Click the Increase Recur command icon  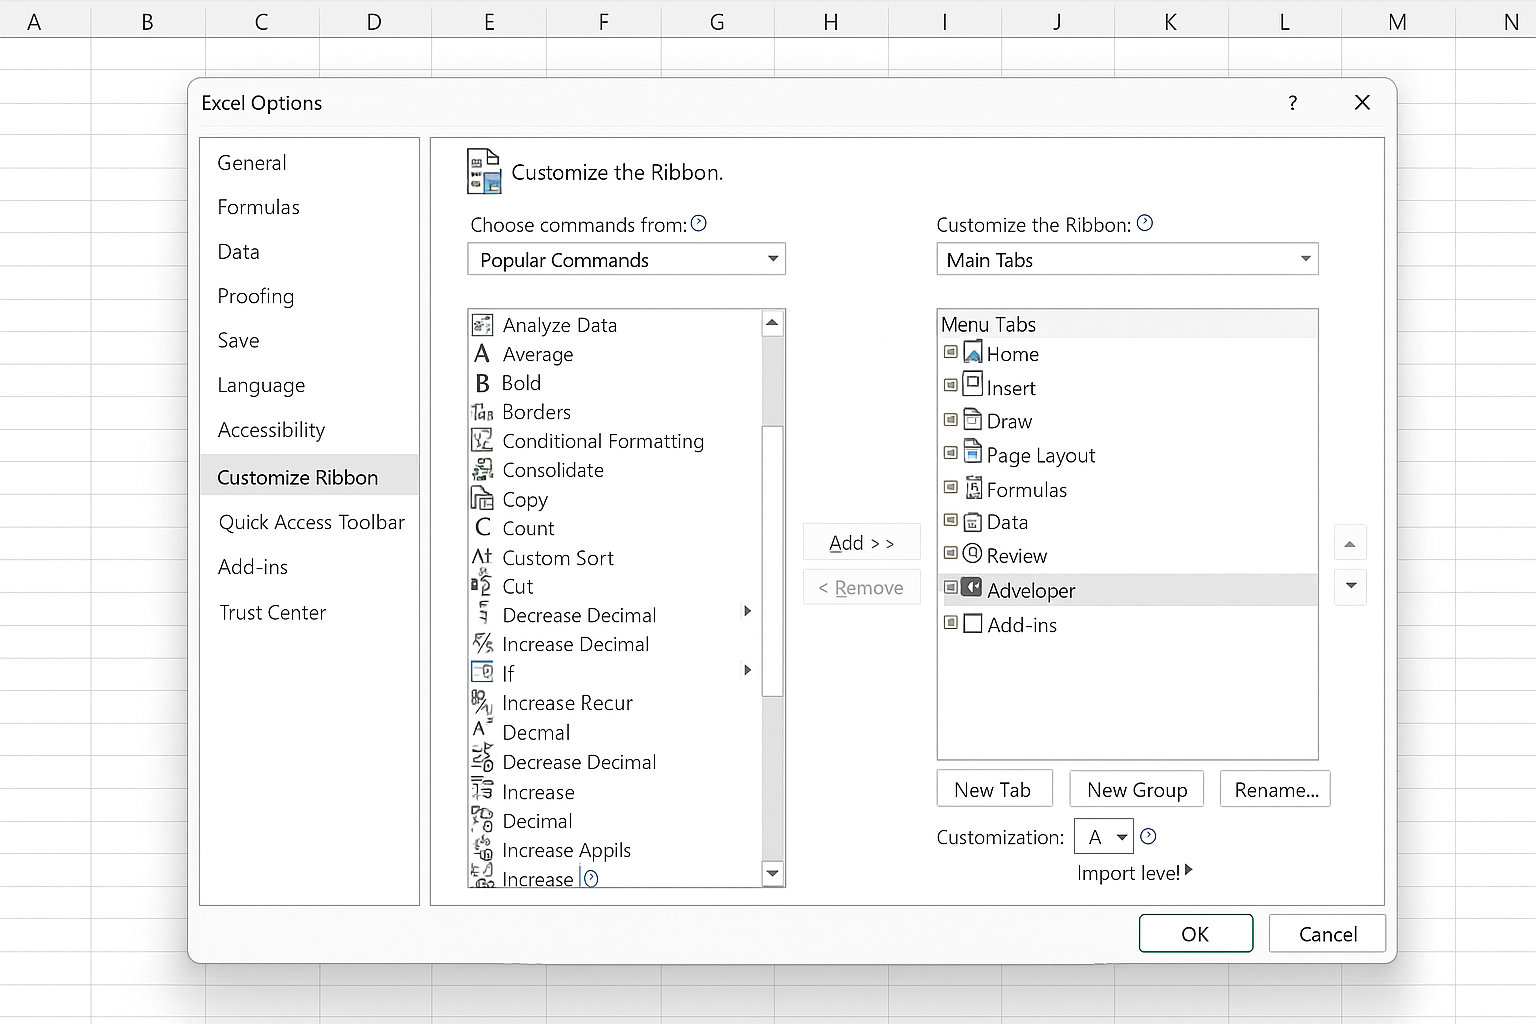coord(482,702)
